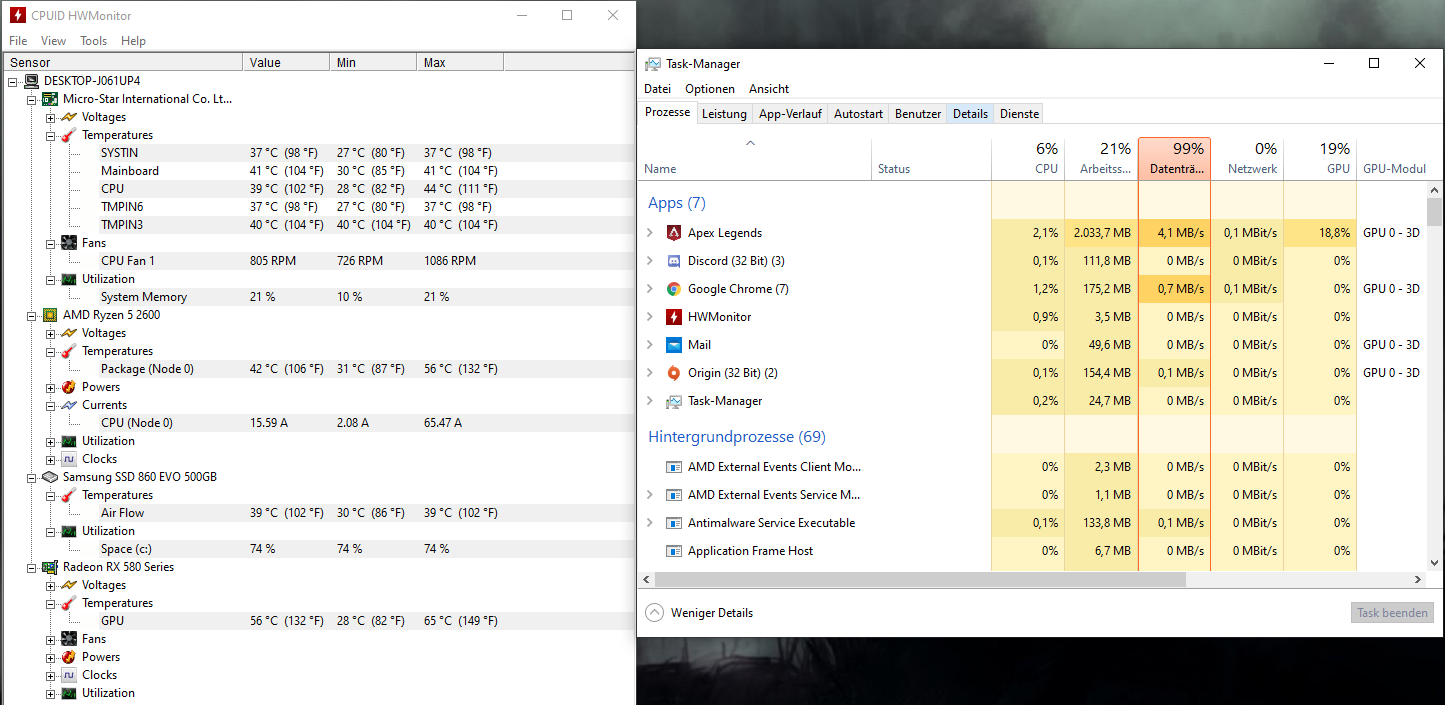Switch to the Autostart tab
Viewport: 1445px width, 705px height.
coord(858,114)
